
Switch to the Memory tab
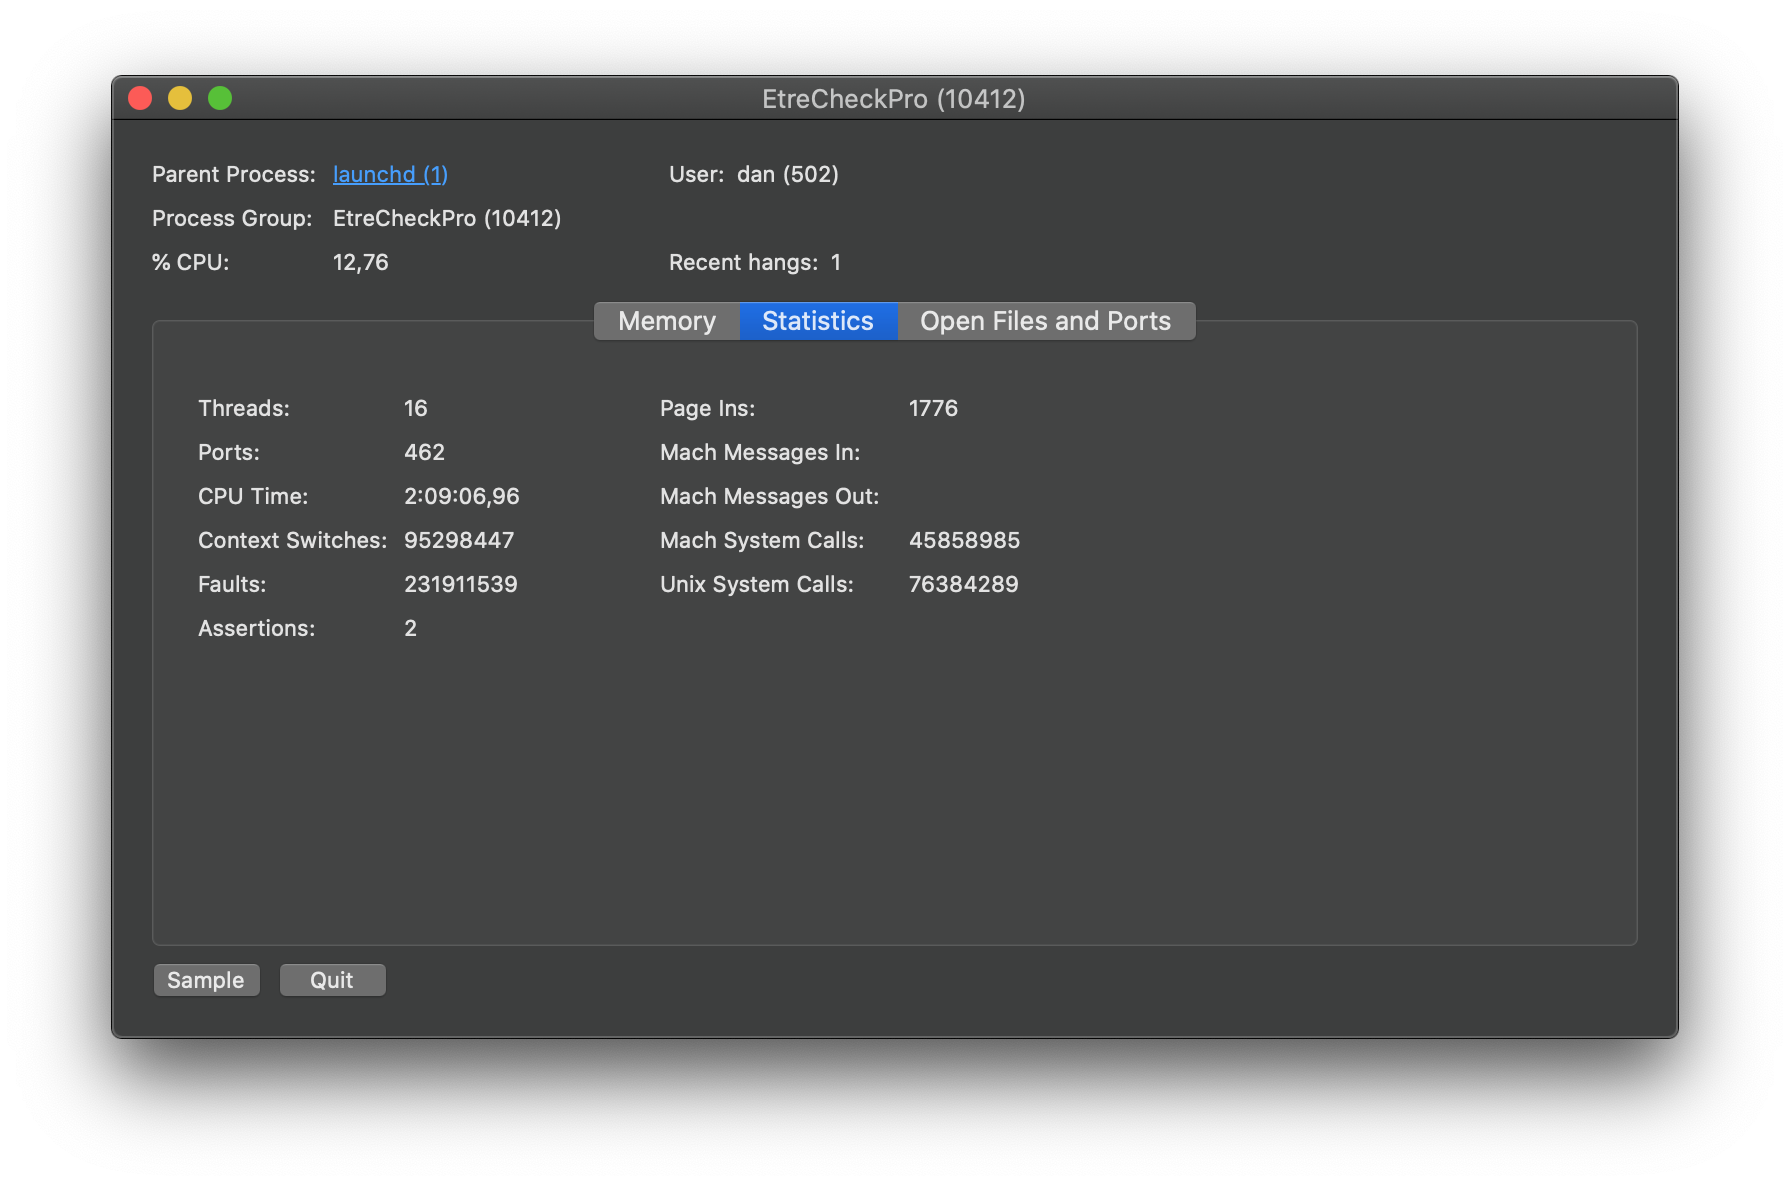[x=667, y=321]
